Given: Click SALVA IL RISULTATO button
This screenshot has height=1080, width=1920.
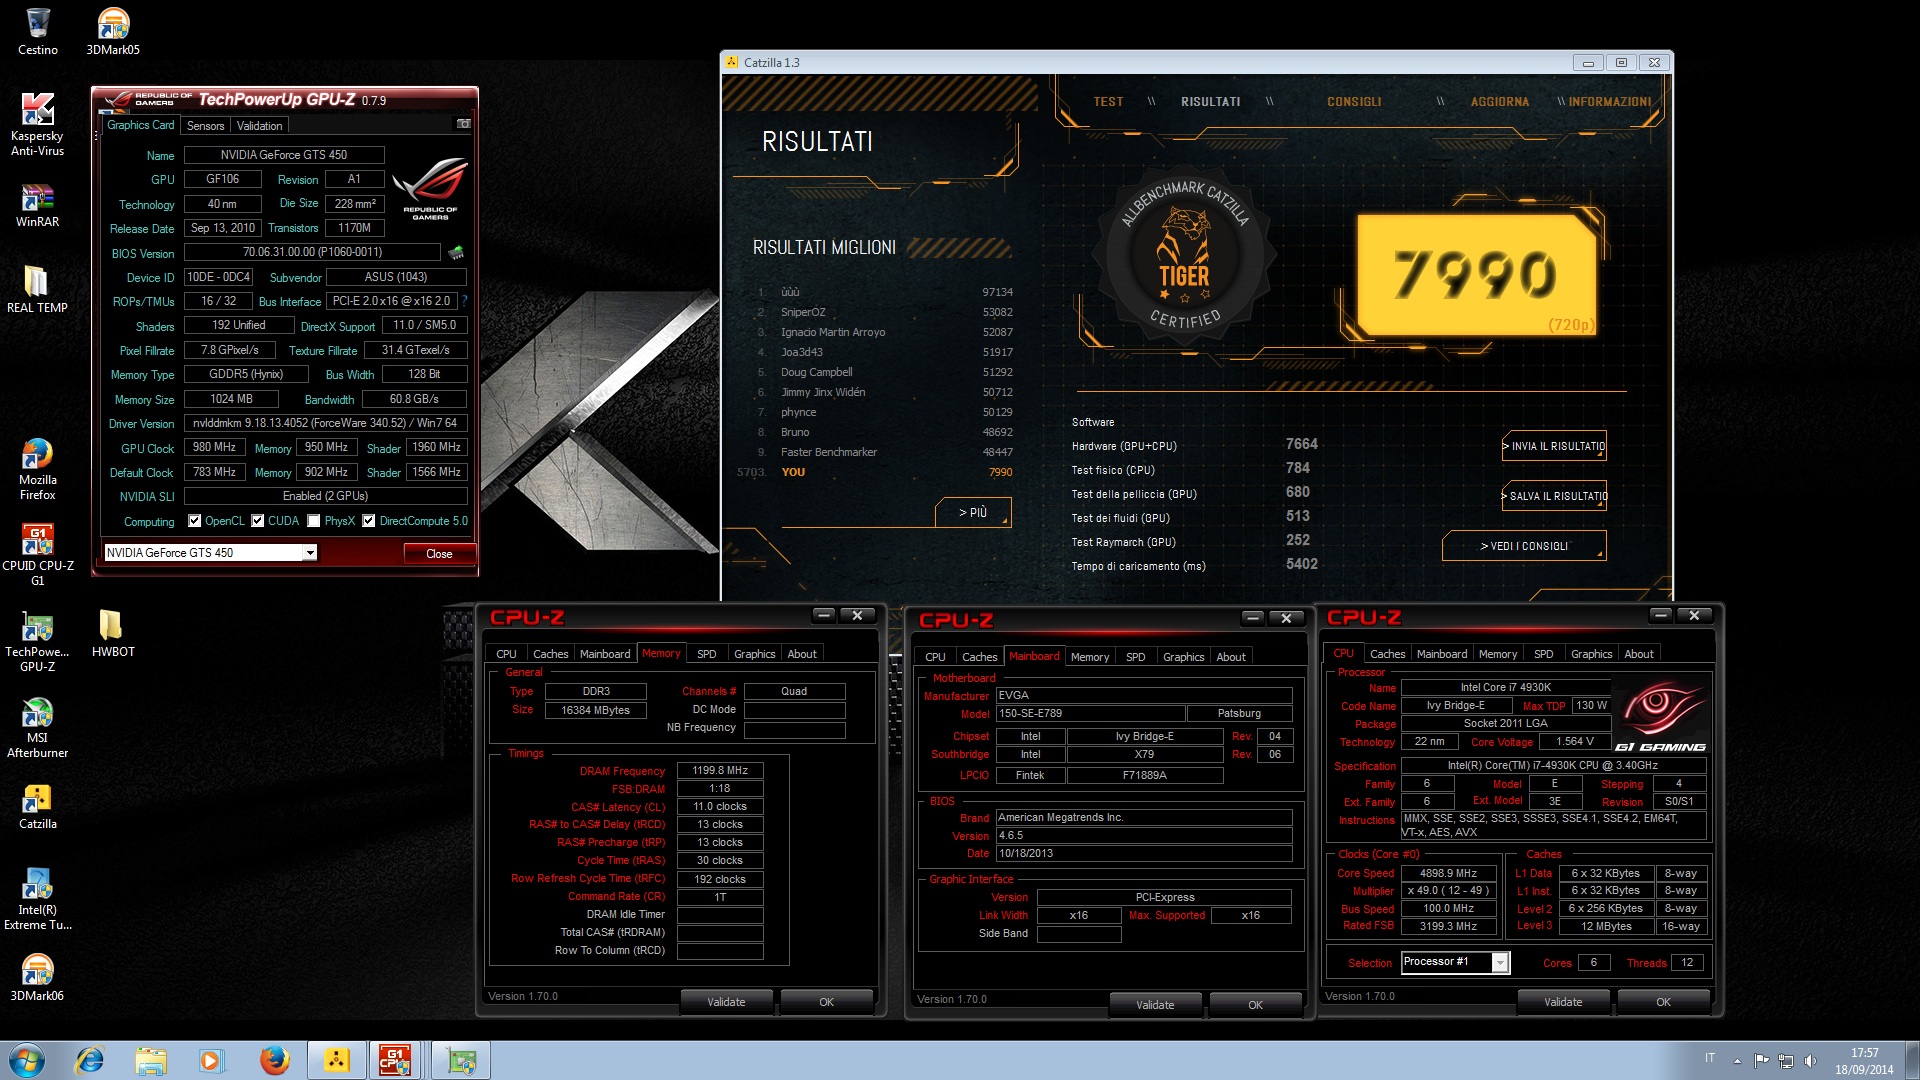Looking at the screenshot, I should [x=1554, y=496].
